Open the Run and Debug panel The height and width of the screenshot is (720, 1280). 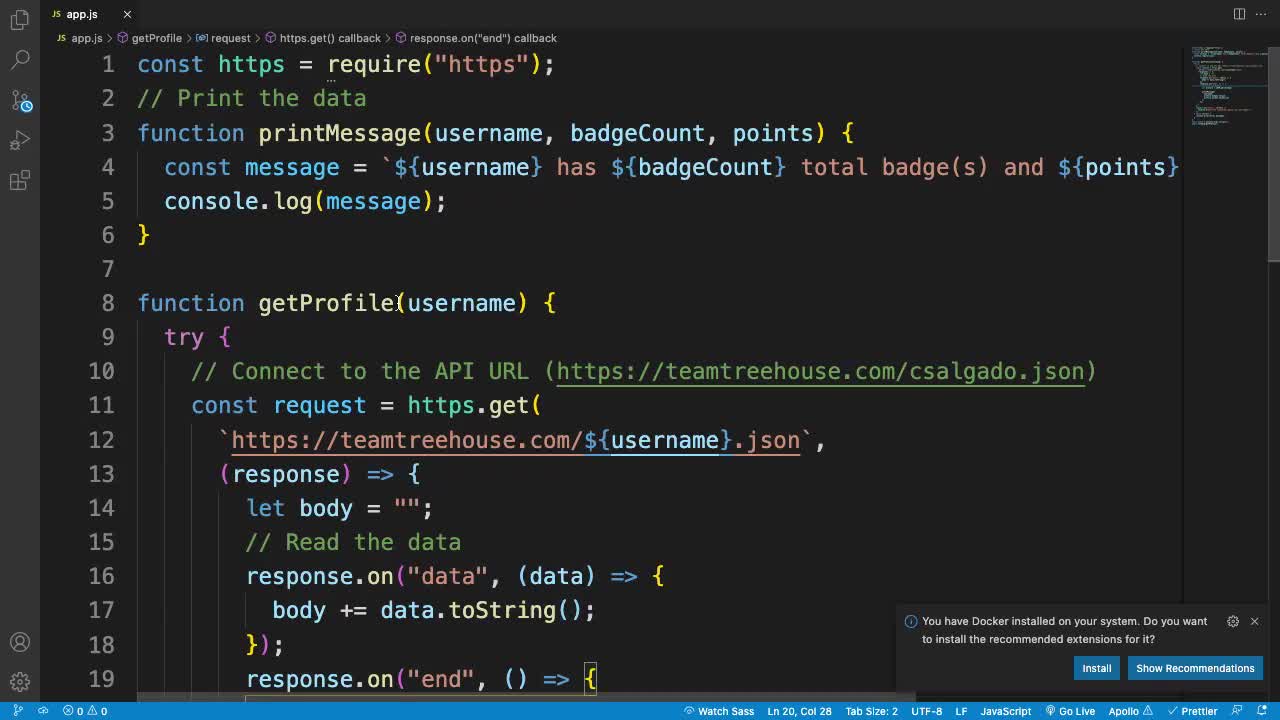[19, 140]
